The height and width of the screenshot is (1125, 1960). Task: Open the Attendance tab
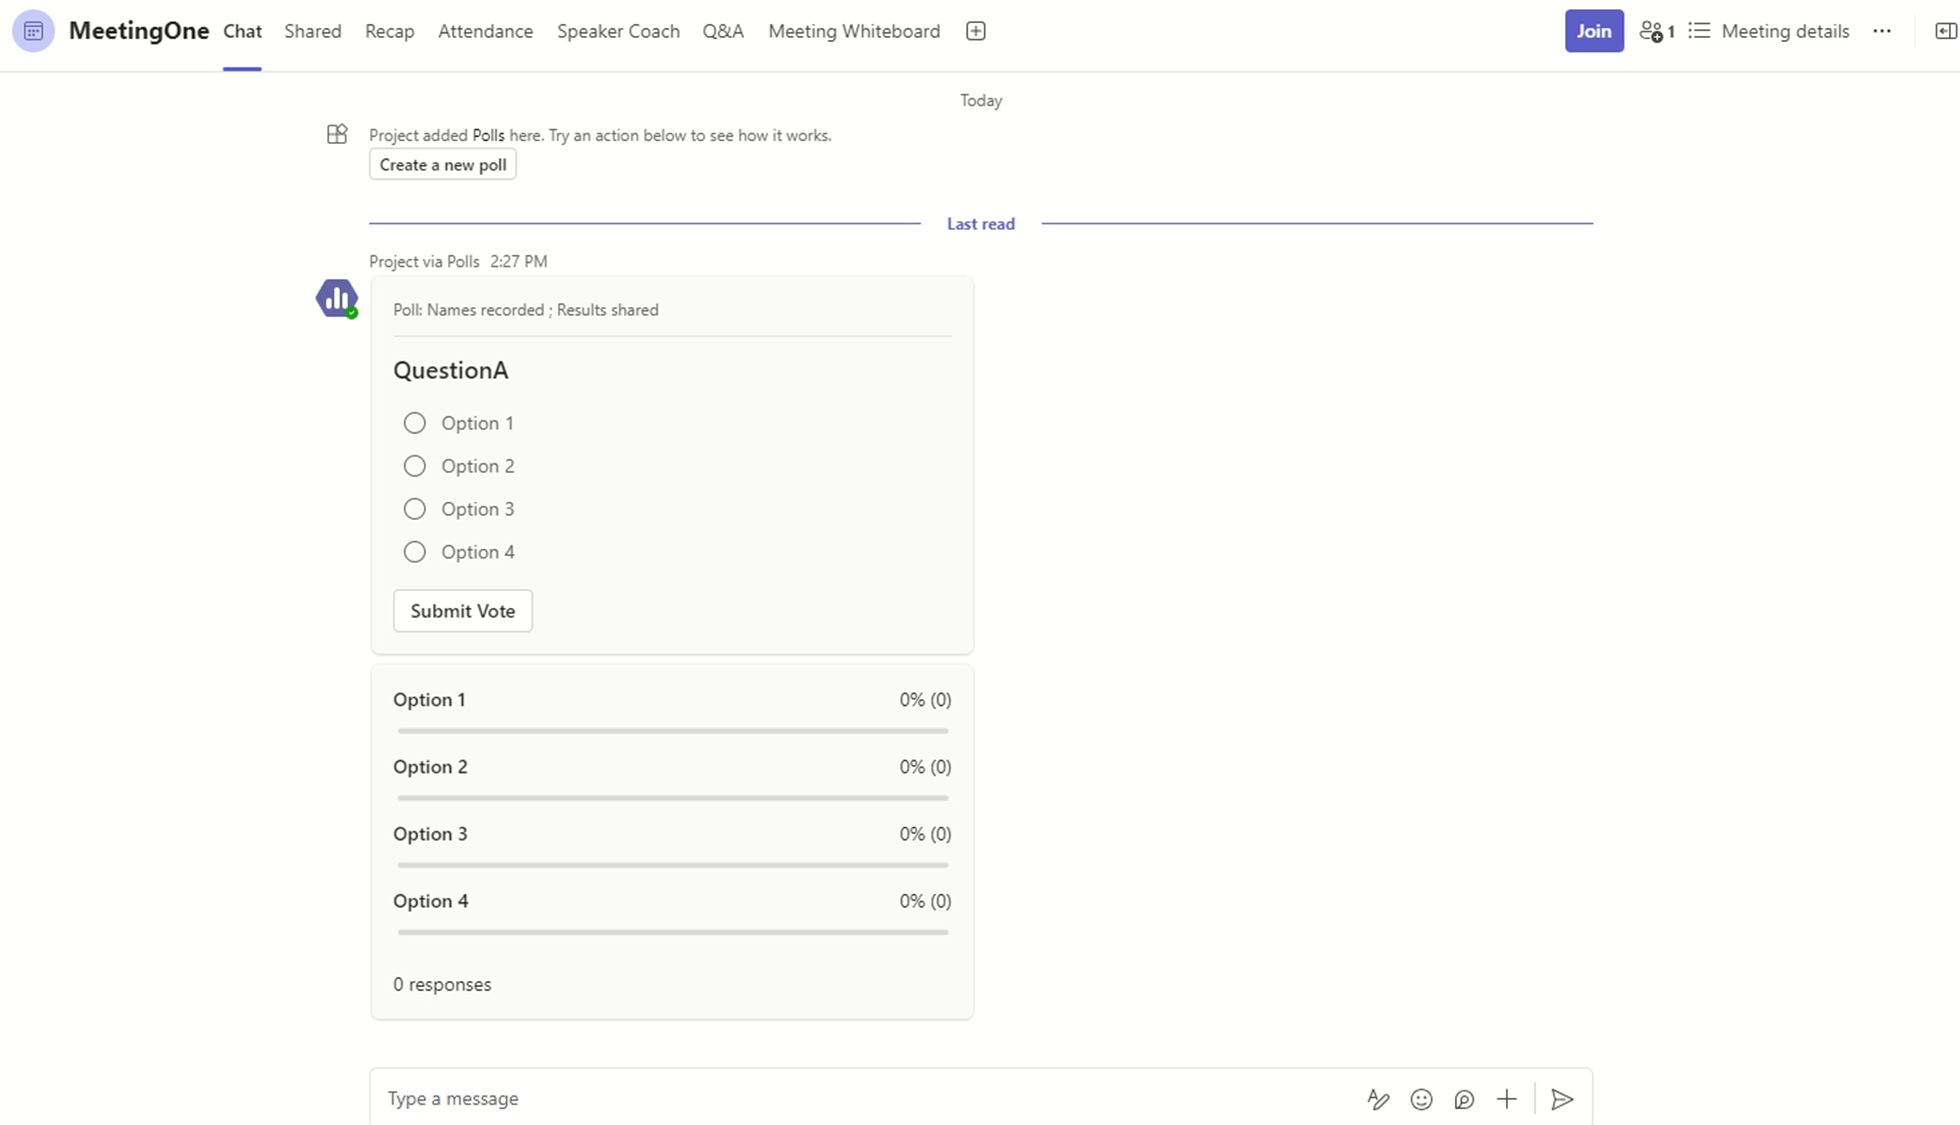(x=485, y=31)
